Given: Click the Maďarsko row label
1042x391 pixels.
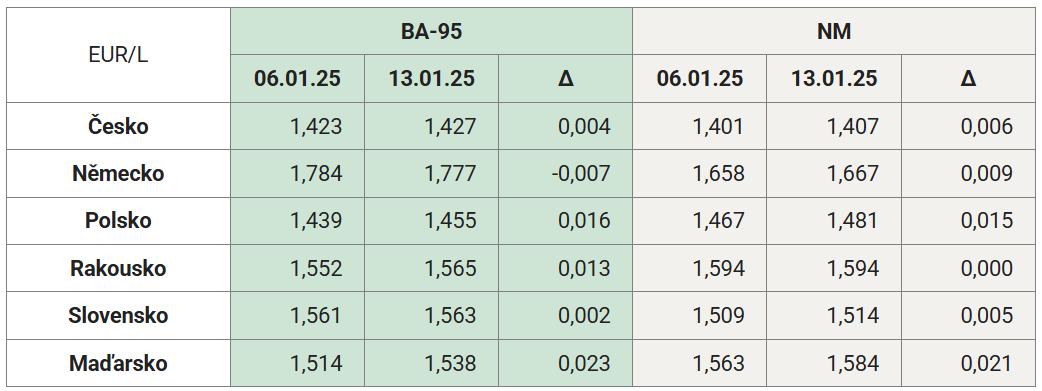Looking at the screenshot, I should click(x=118, y=363).
